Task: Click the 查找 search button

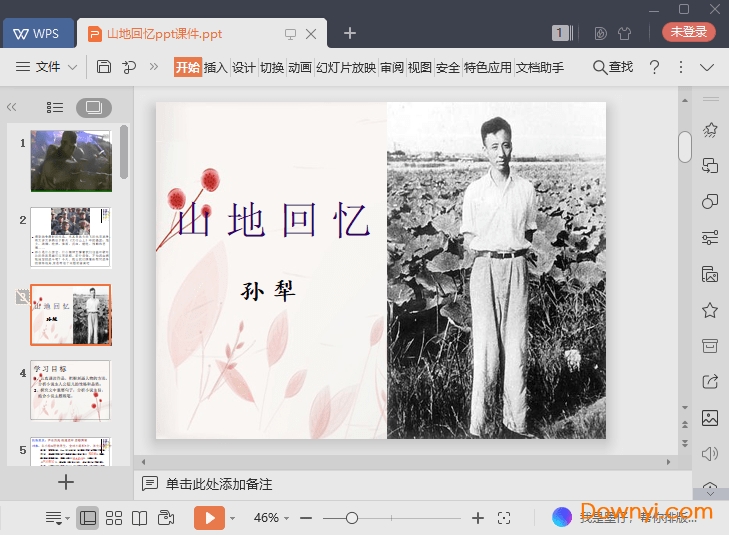Action: (x=613, y=67)
